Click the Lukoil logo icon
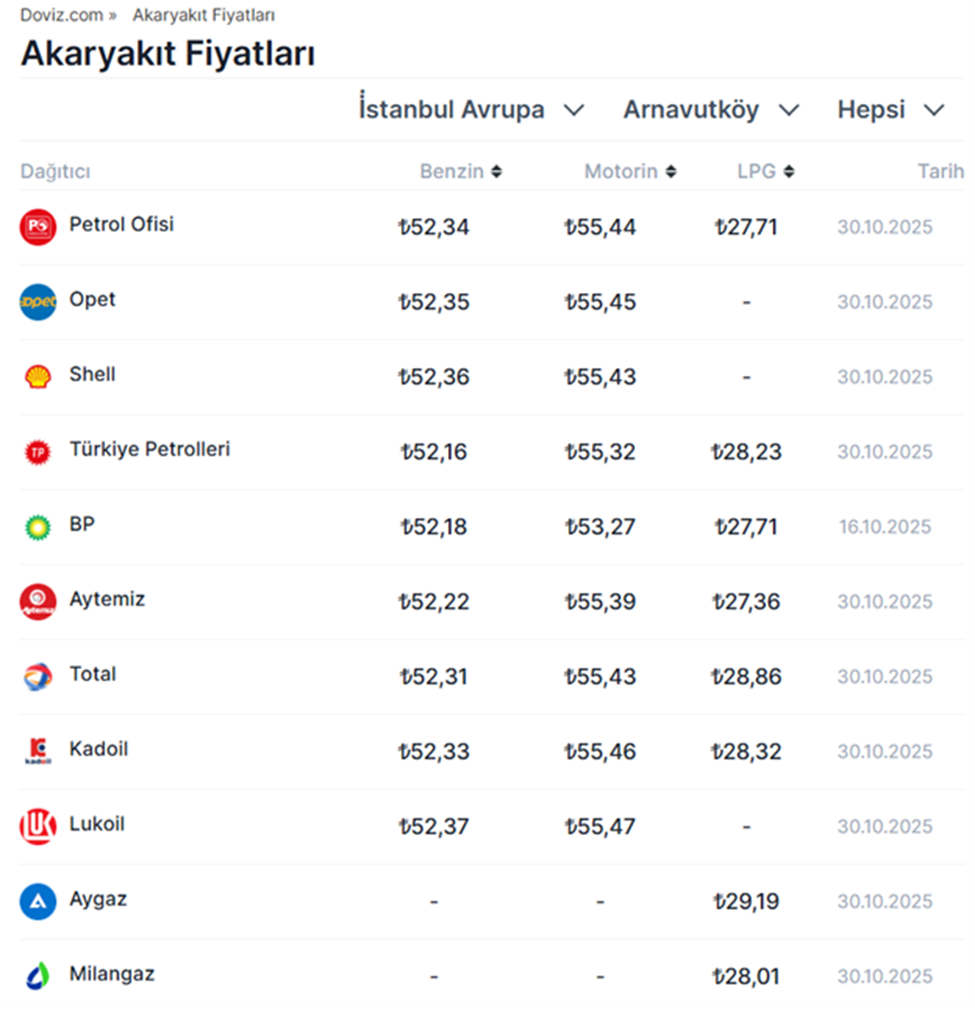 38,827
